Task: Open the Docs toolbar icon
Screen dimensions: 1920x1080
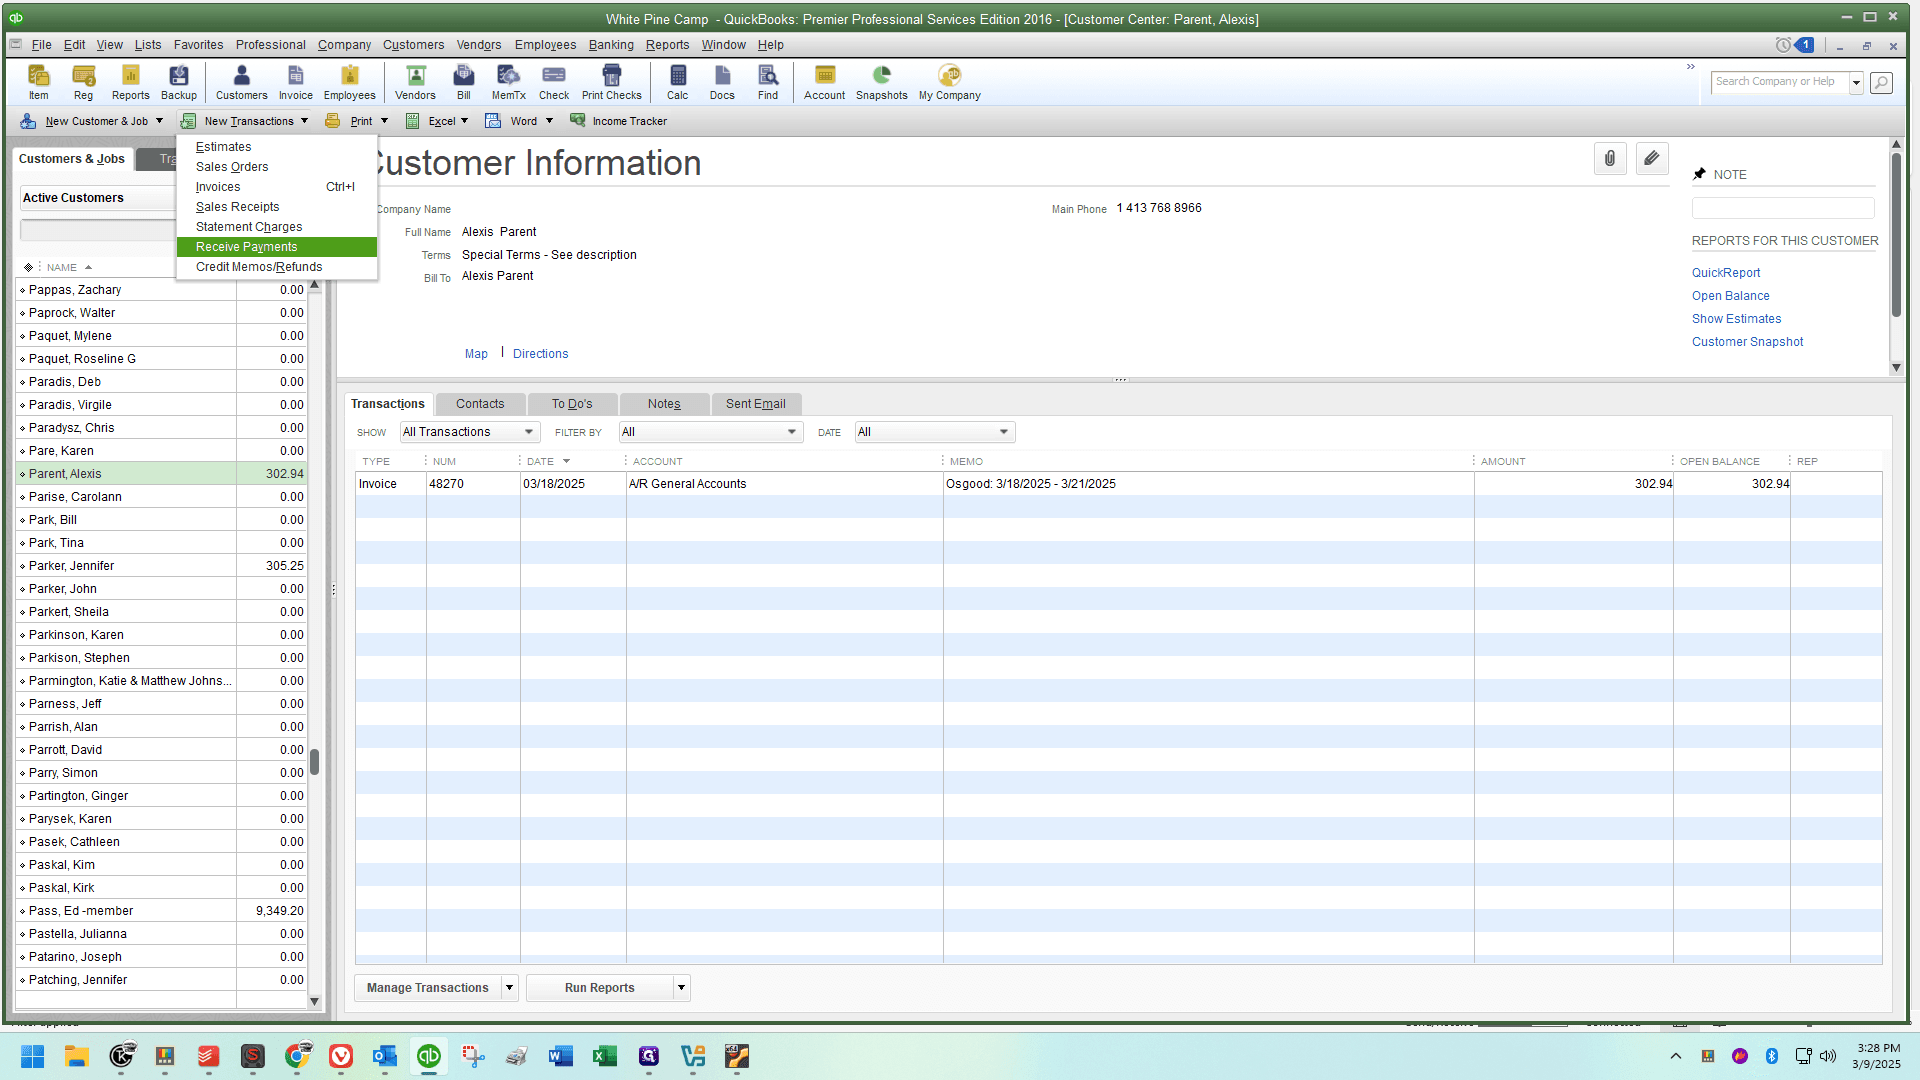Action: click(723, 82)
